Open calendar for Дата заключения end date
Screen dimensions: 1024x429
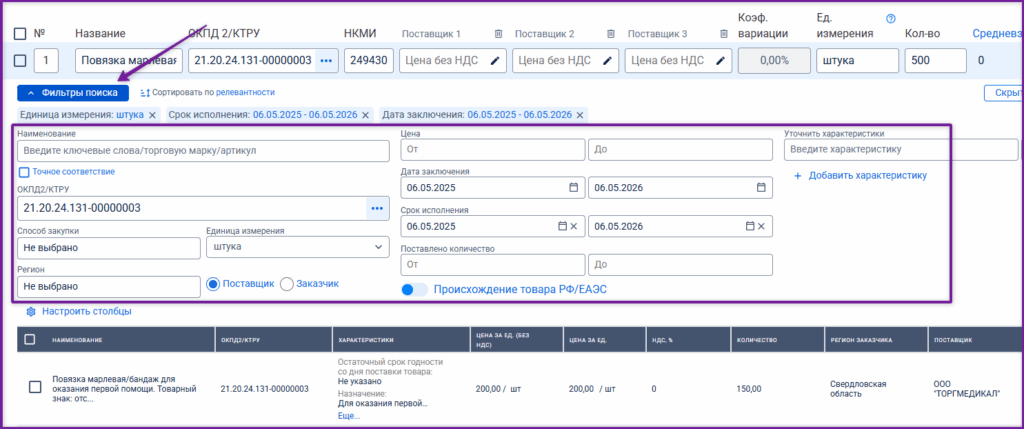[x=761, y=187]
